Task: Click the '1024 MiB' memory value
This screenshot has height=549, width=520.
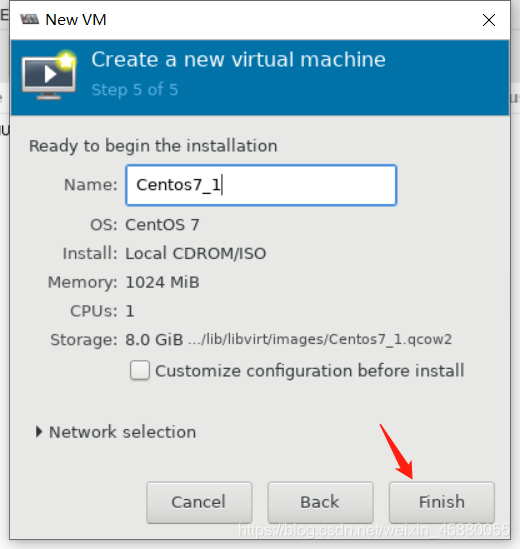Action: (x=162, y=282)
